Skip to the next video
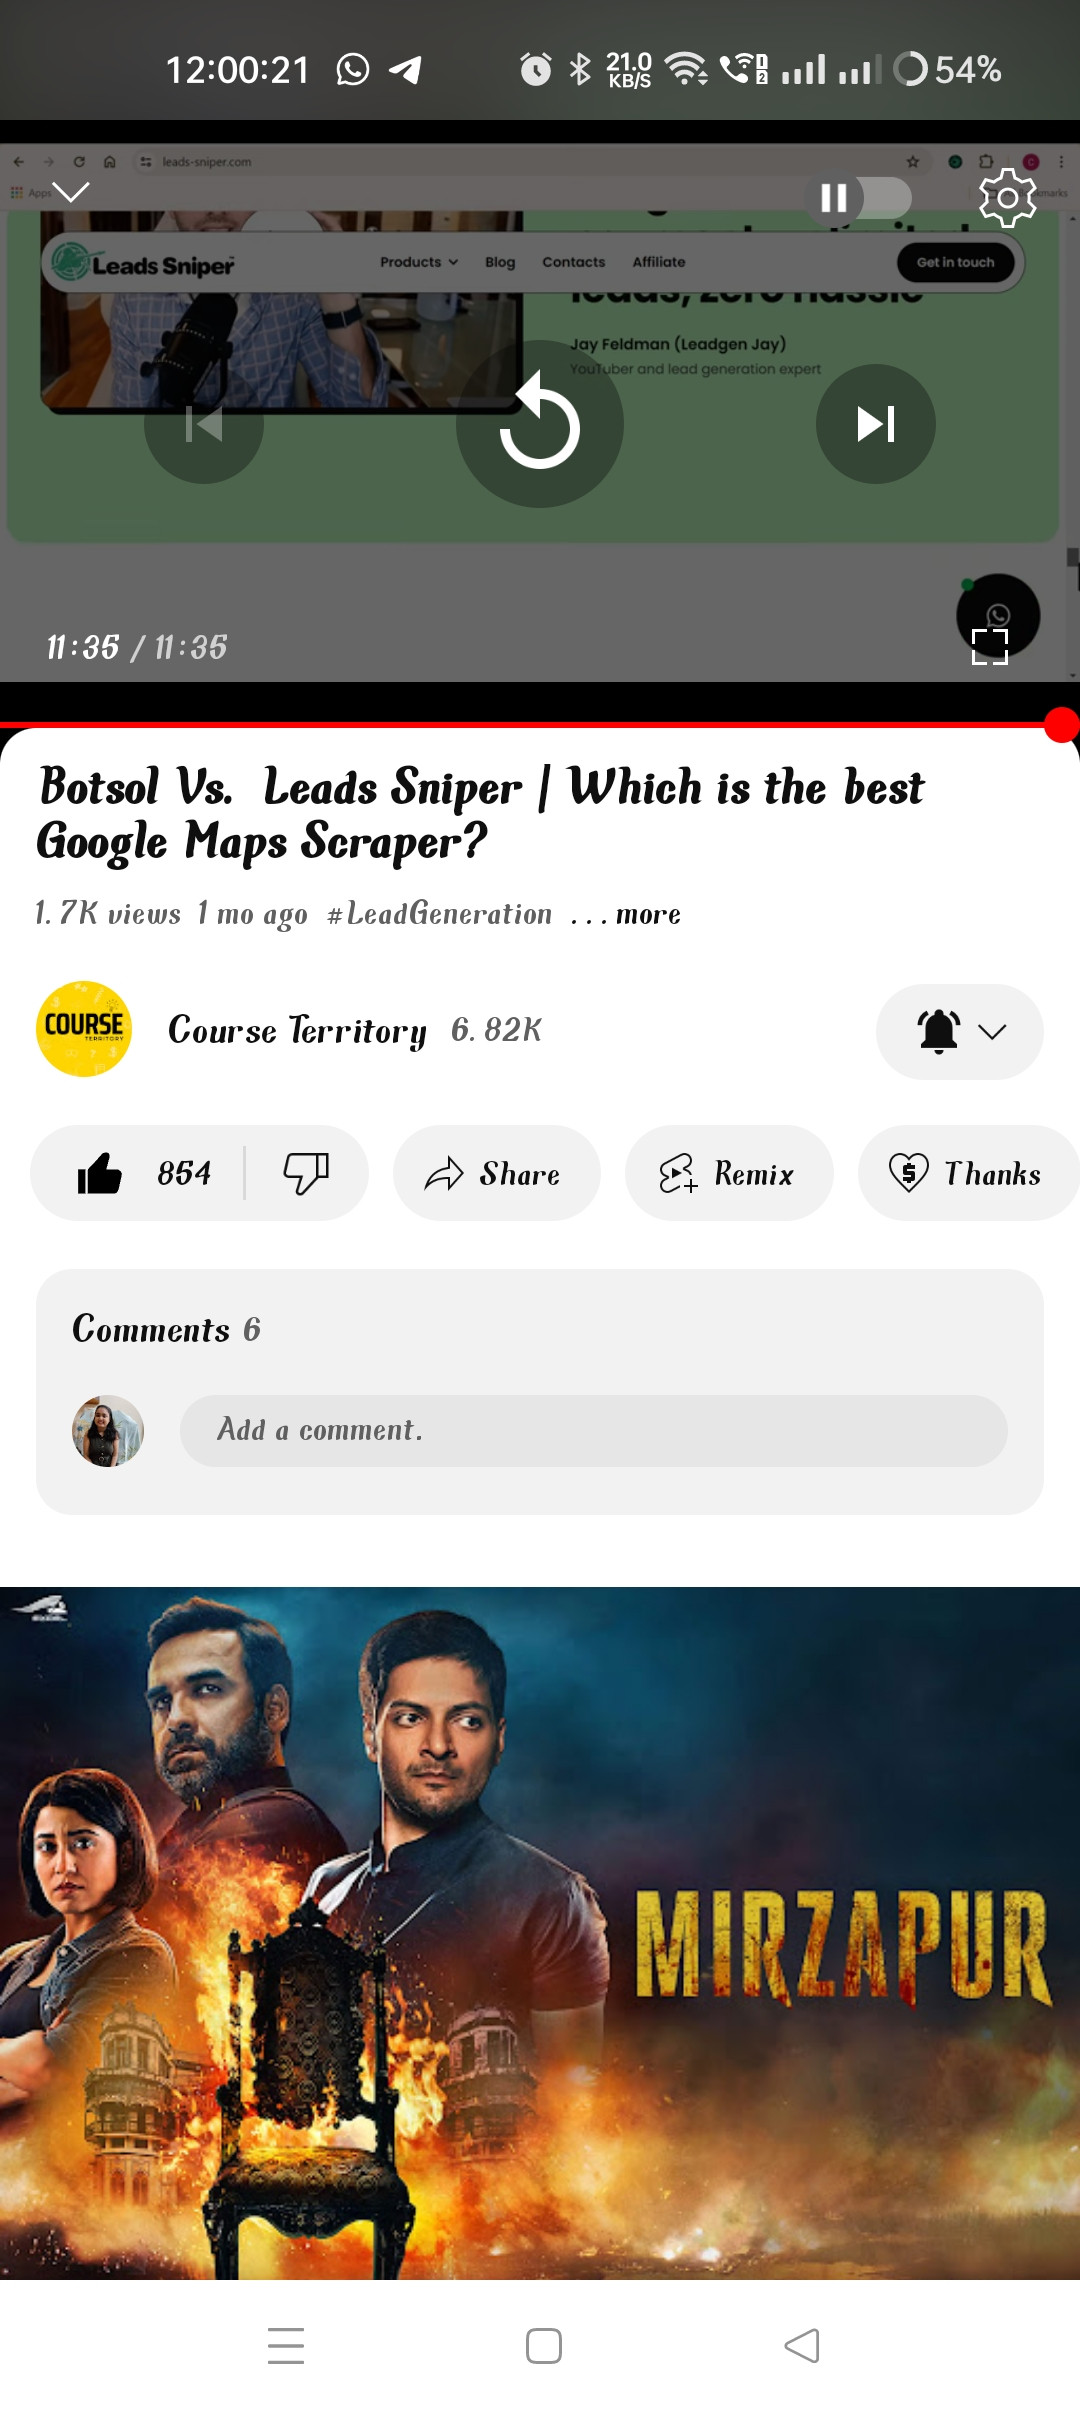The height and width of the screenshot is (2412, 1080). (876, 424)
